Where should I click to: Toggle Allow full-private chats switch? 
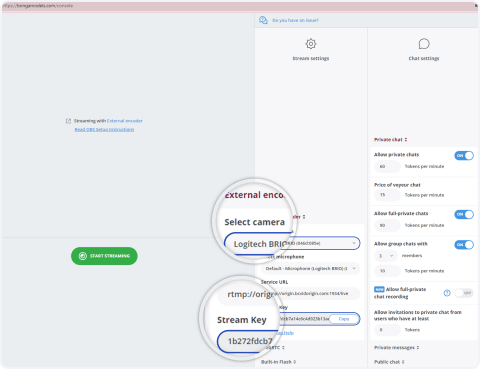pos(464,214)
